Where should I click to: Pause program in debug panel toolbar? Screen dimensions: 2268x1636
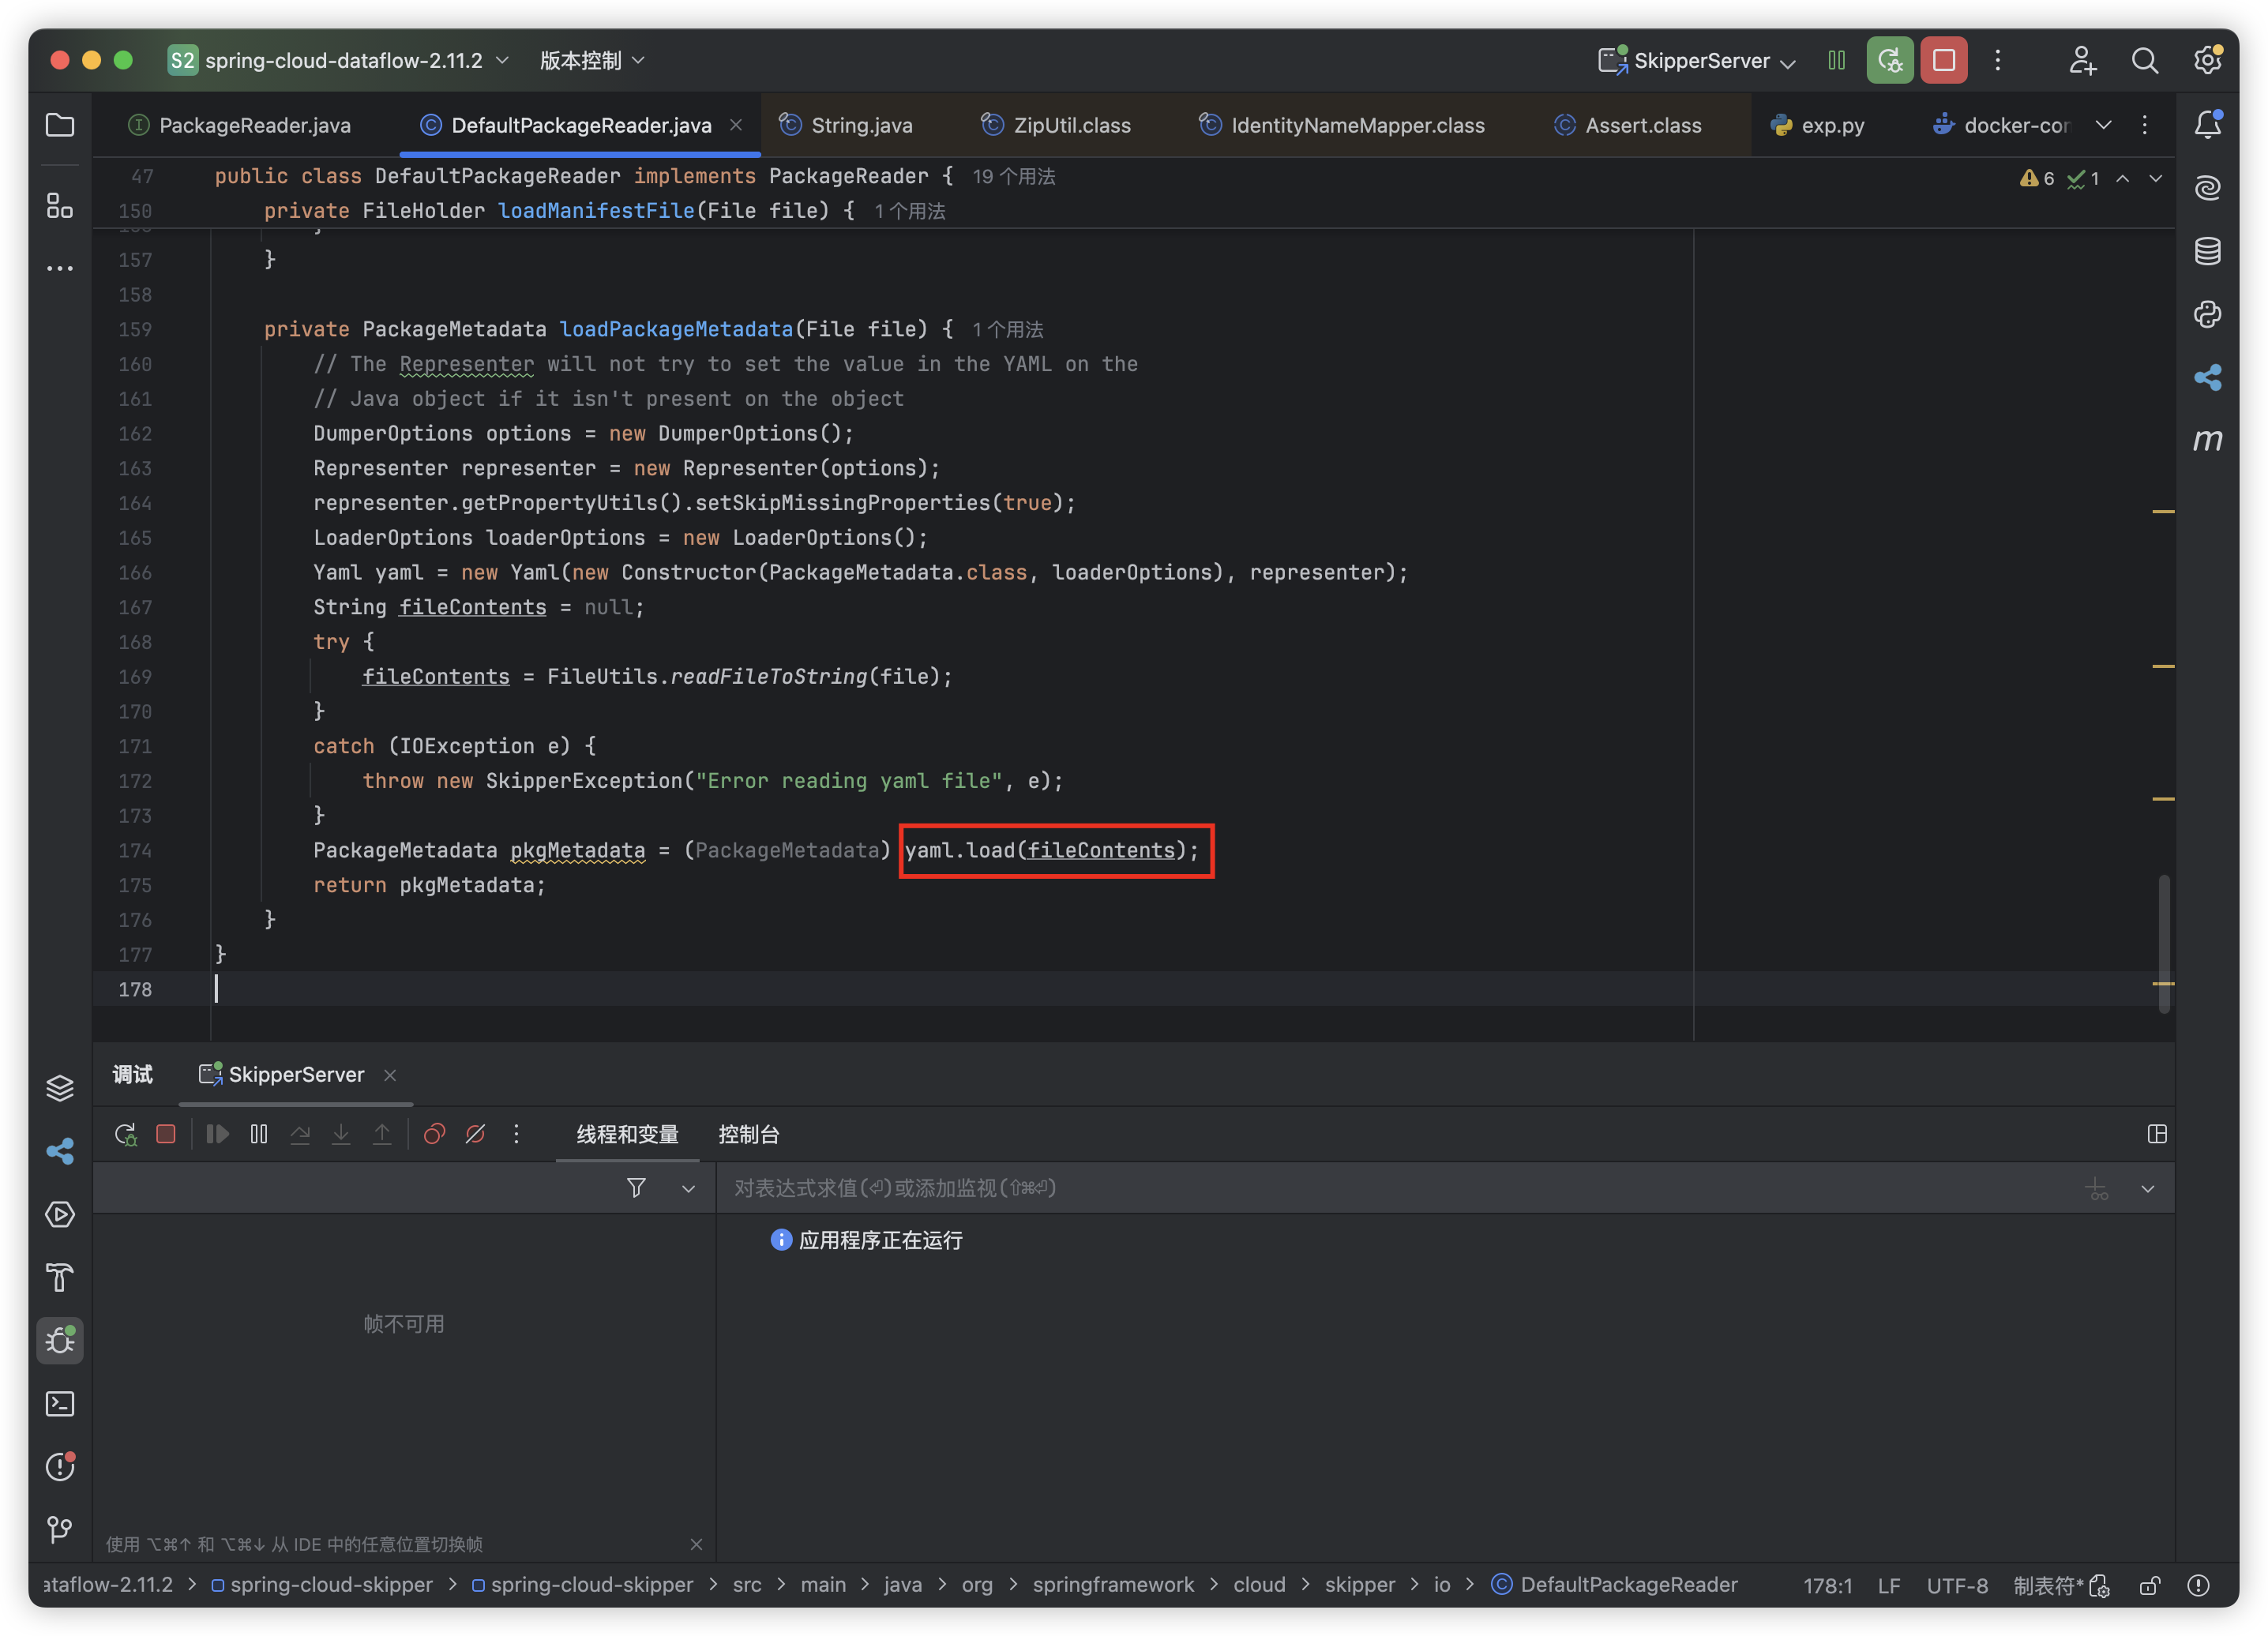pyautogui.click(x=259, y=1134)
